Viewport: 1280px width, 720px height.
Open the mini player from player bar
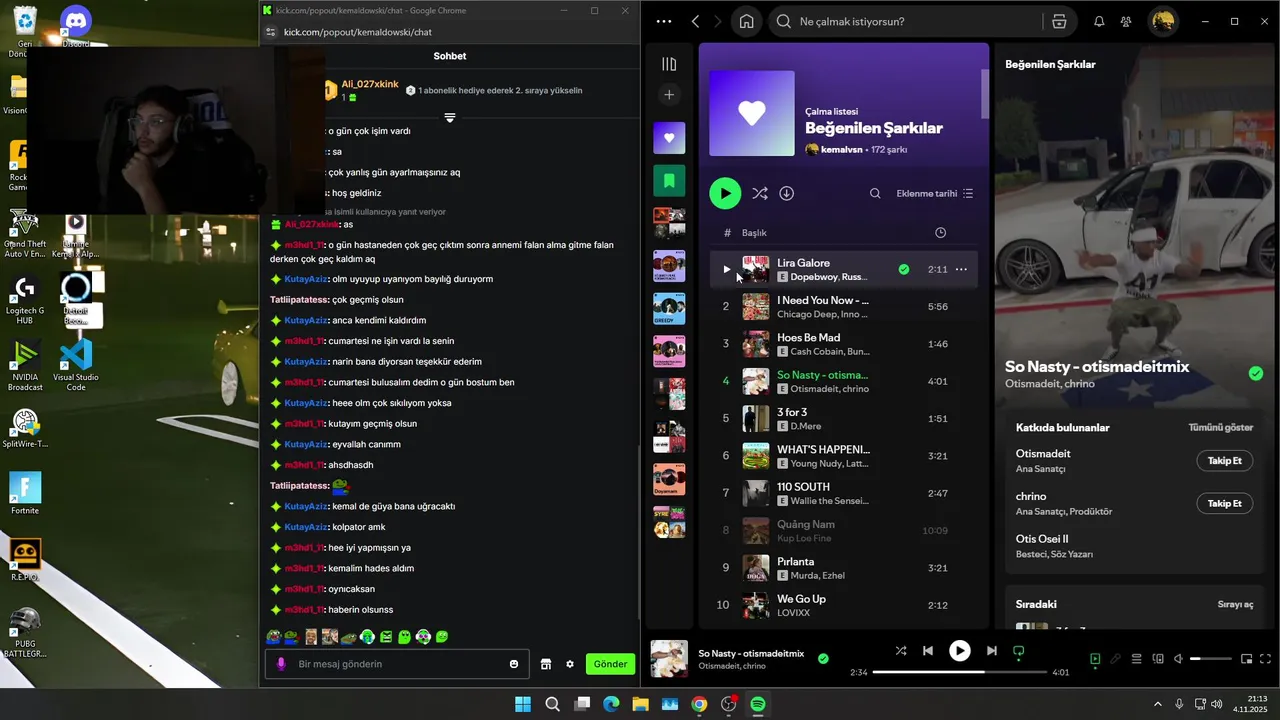coord(1246,659)
